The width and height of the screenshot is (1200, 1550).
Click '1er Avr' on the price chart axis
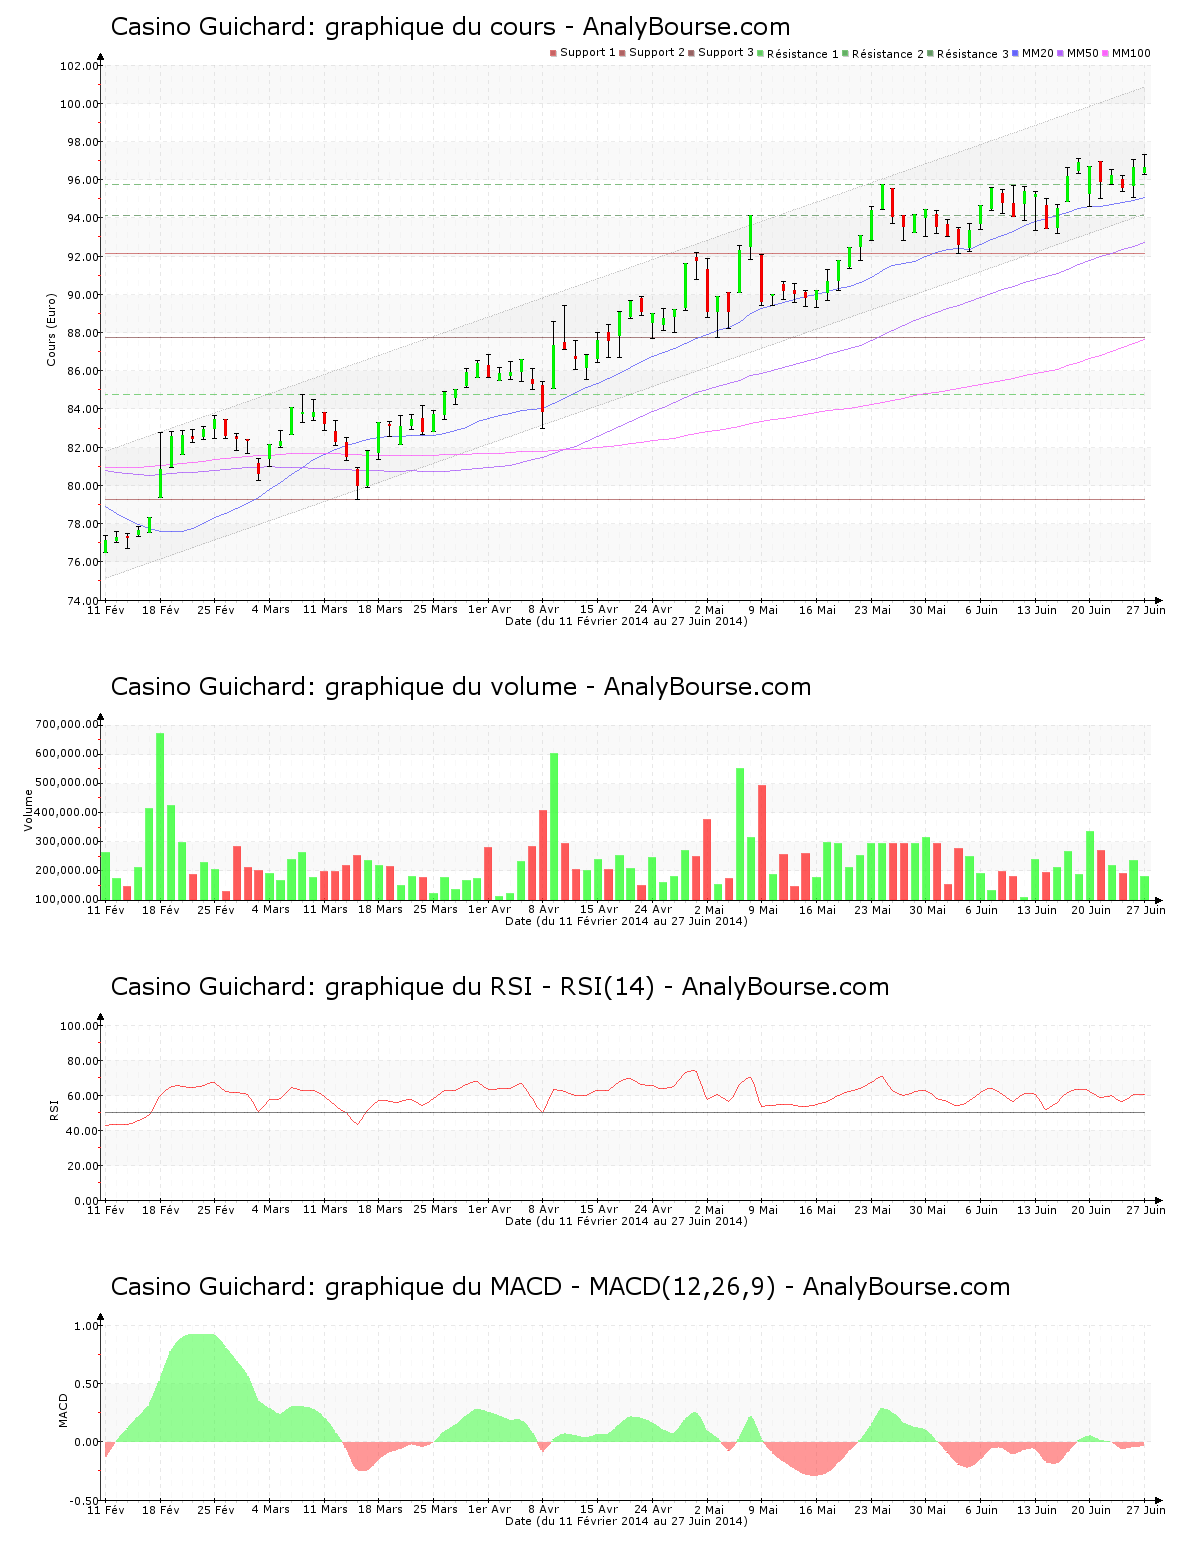[490, 609]
